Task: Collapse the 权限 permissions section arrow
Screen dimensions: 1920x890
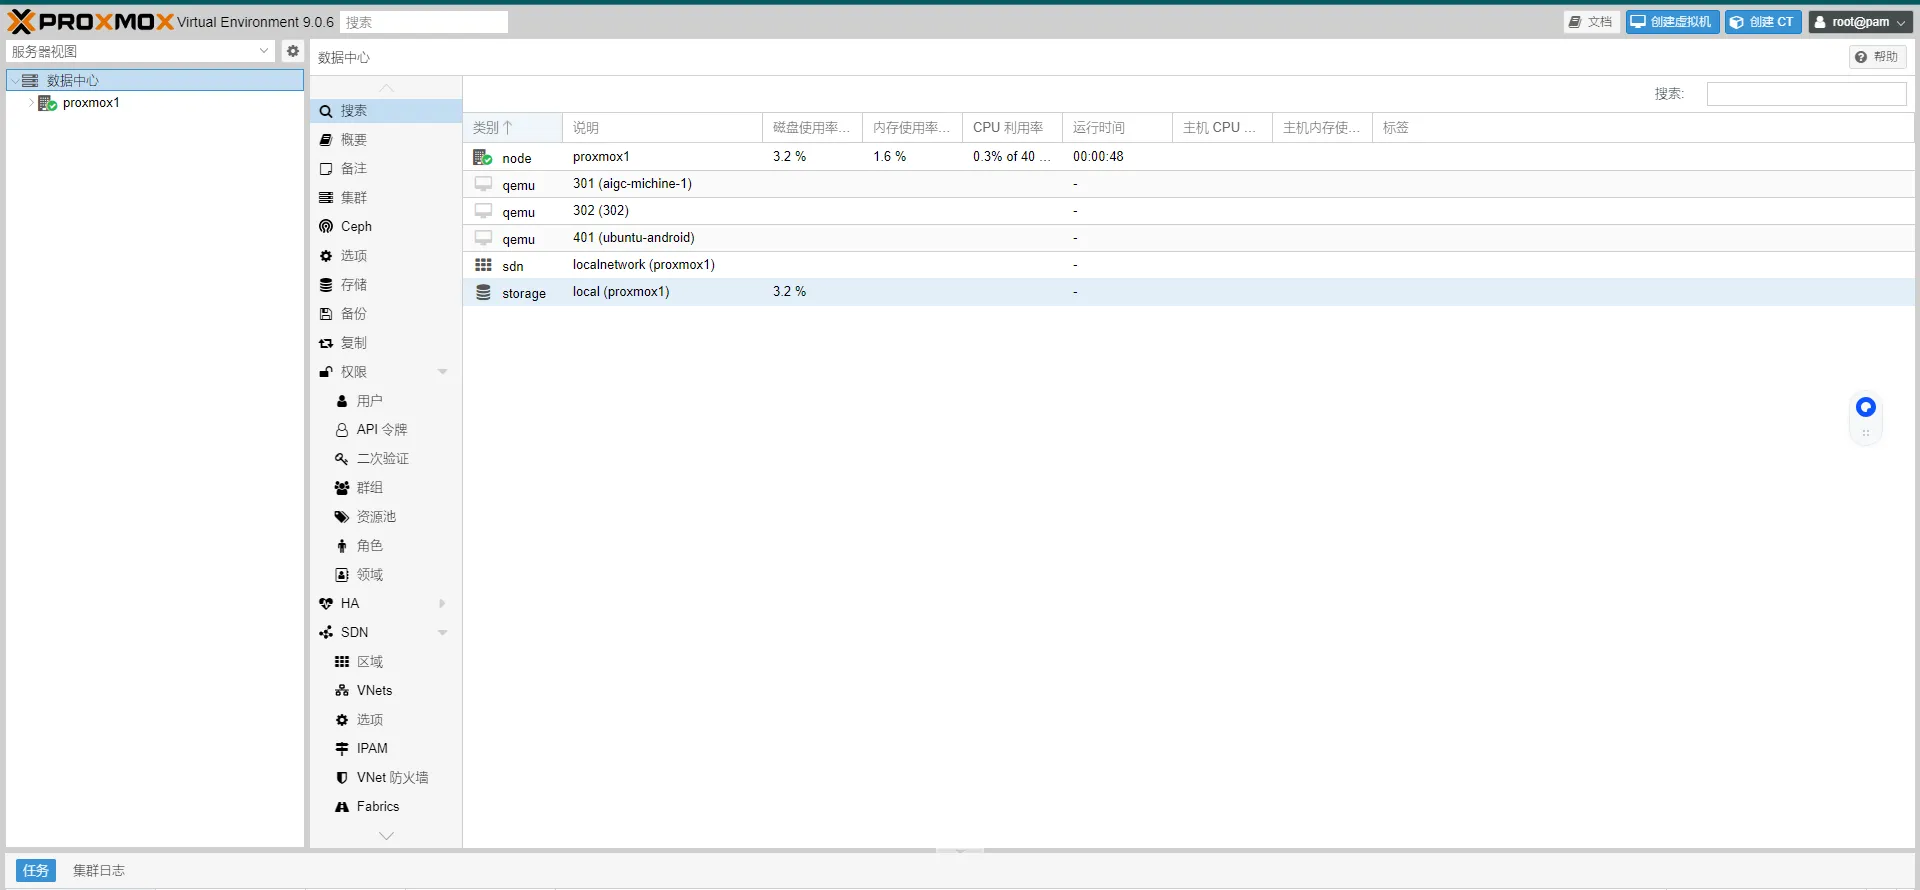Action: point(442,372)
